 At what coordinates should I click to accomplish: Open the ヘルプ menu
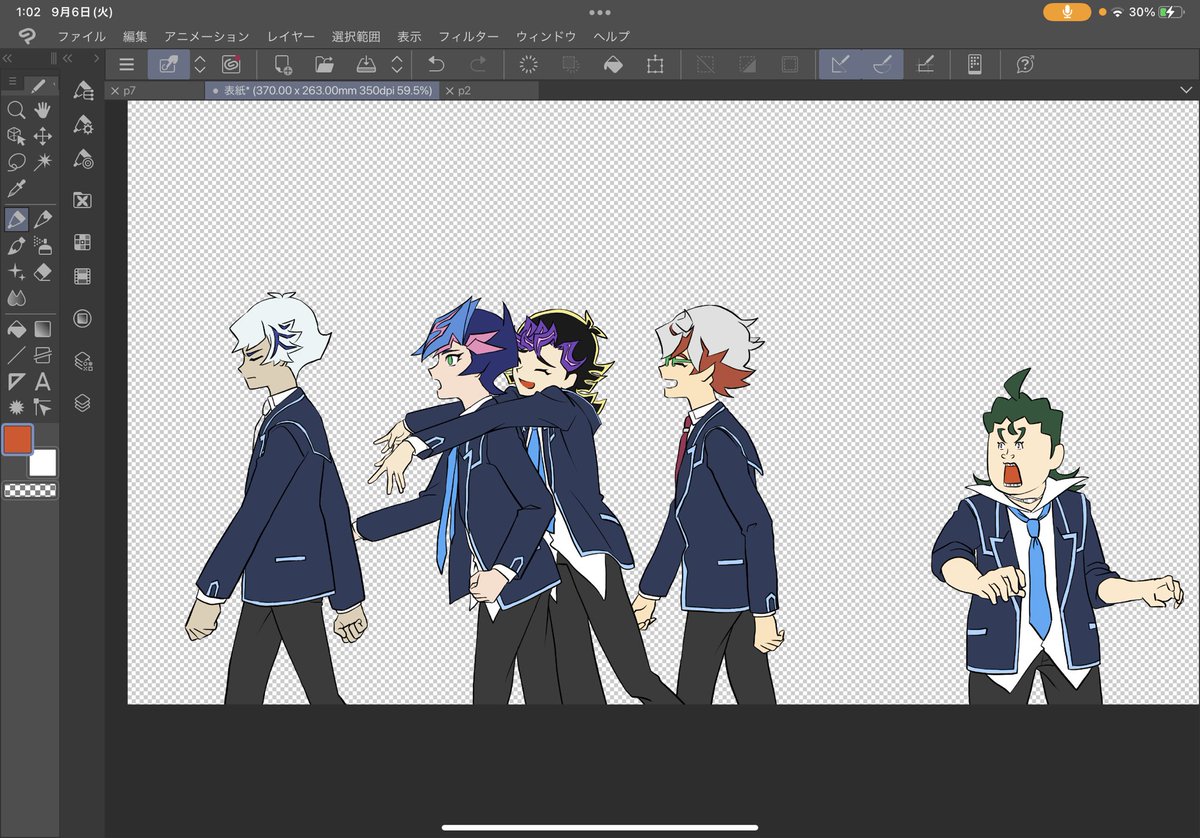[611, 36]
